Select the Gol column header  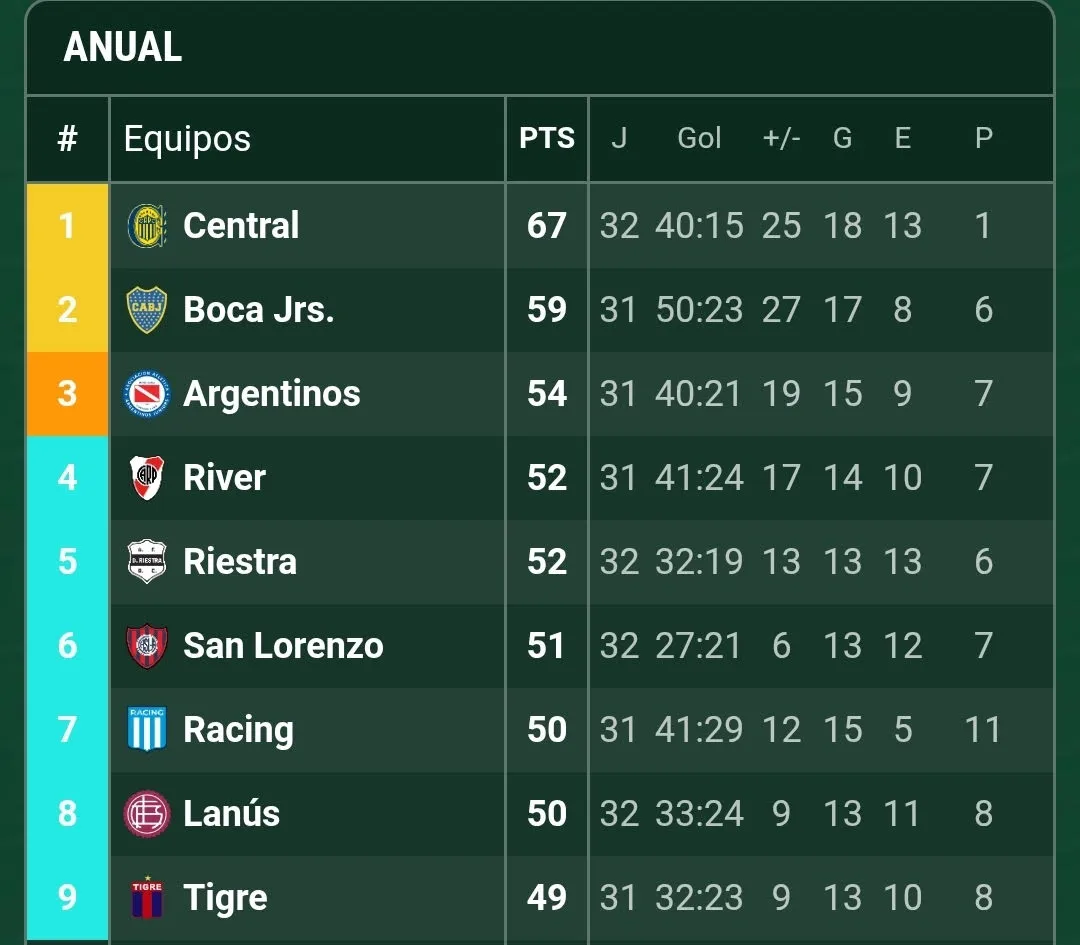(x=699, y=139)
